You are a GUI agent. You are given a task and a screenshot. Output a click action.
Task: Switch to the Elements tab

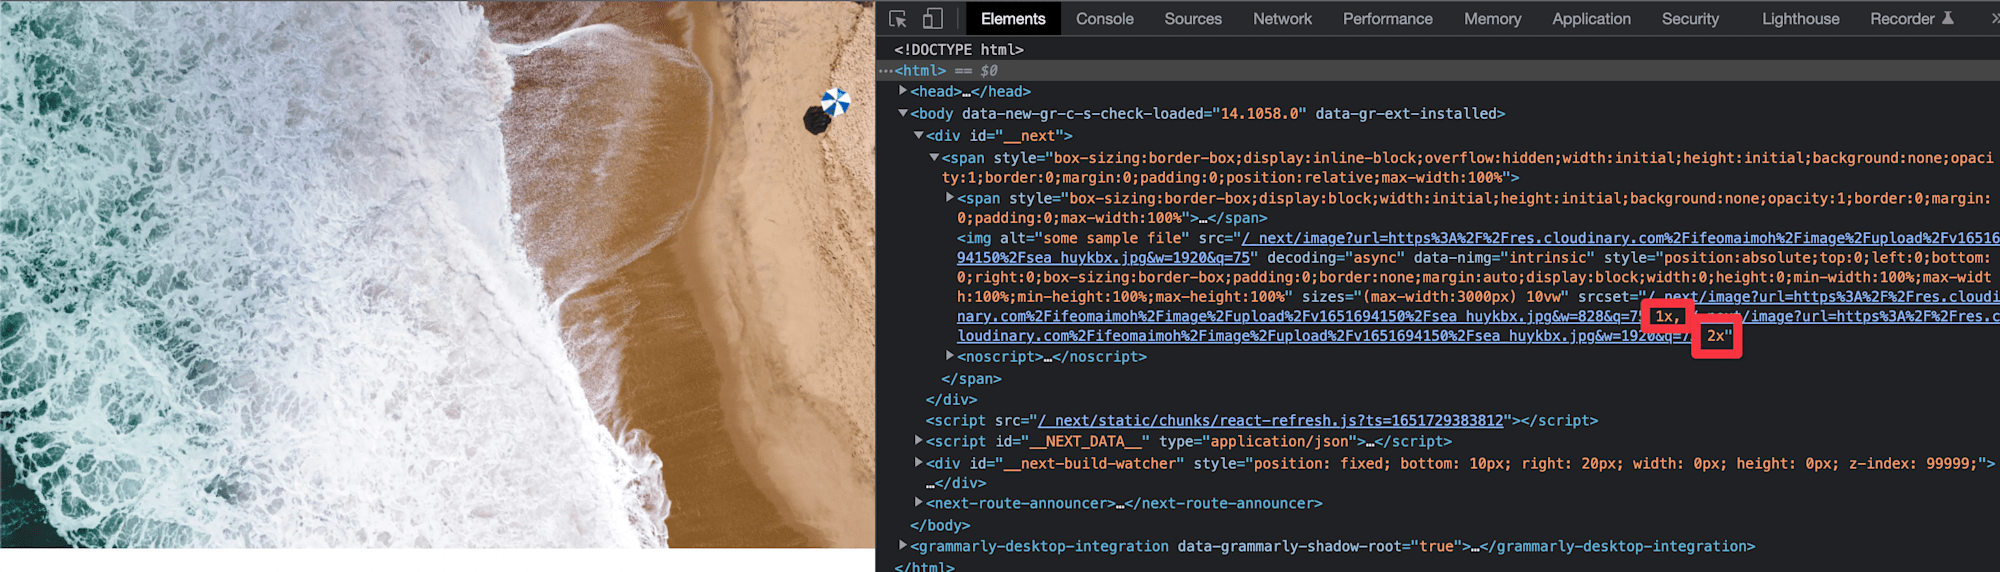tap(1012, 19)
